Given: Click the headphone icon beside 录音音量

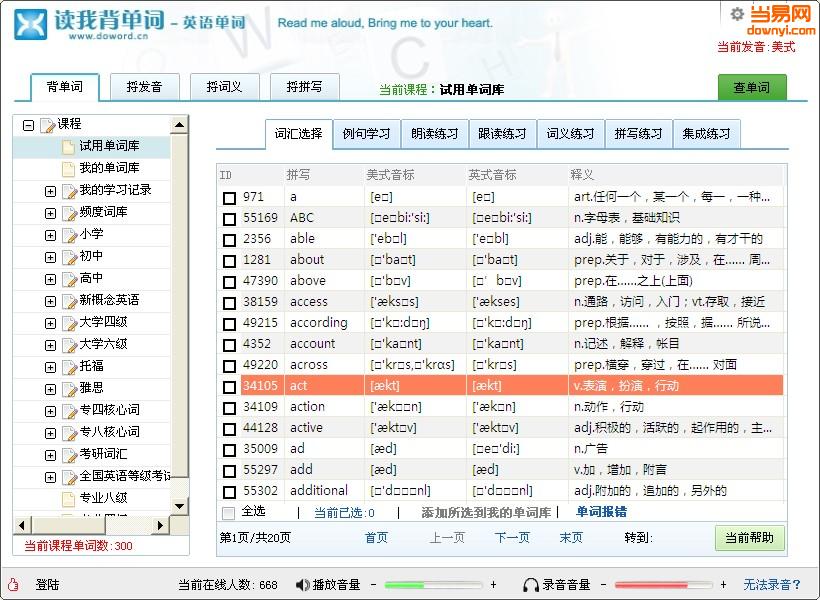Looking at the screenshot, I should pos(529,585).
